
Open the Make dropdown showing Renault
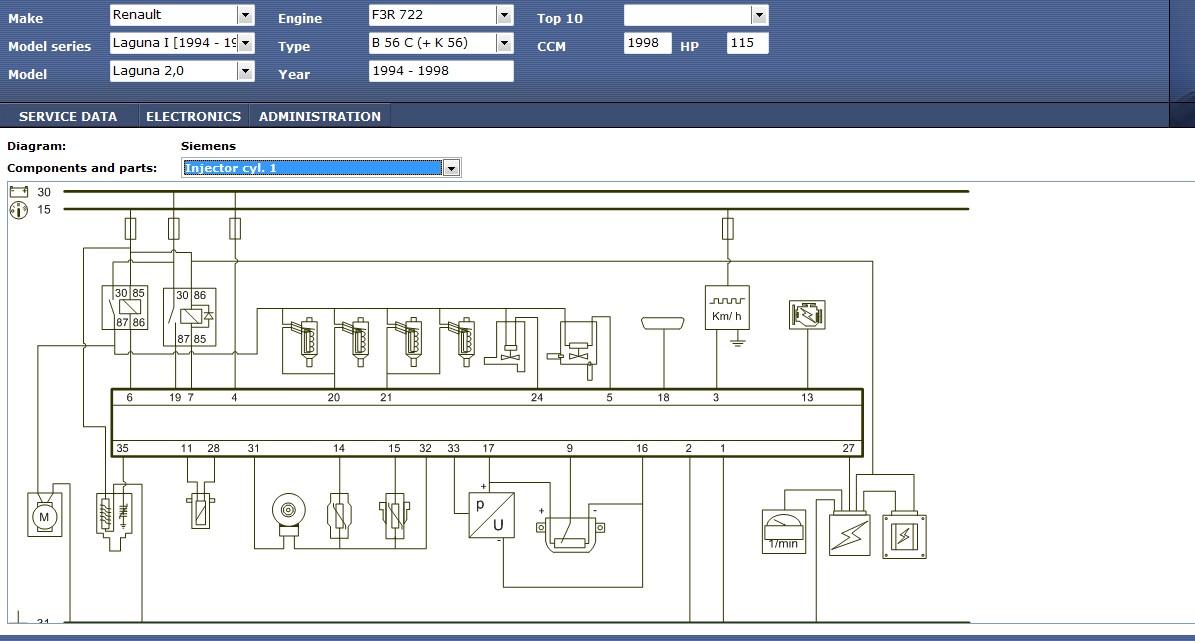tap(245, 15)
